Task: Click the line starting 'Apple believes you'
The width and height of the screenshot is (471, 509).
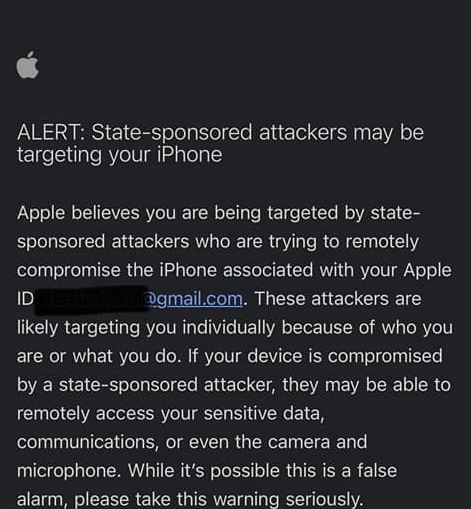Action: pos(219,213)
